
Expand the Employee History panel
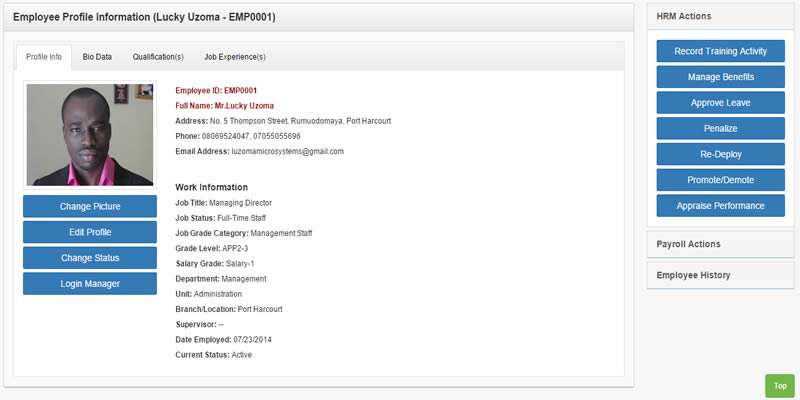(x=720, y=276)
